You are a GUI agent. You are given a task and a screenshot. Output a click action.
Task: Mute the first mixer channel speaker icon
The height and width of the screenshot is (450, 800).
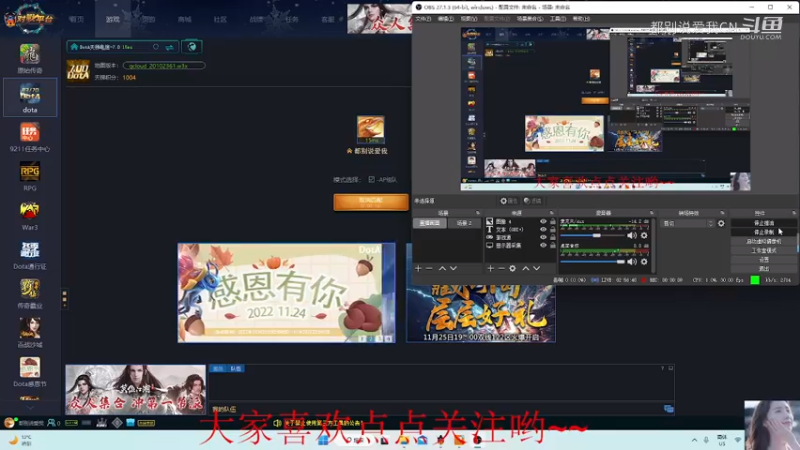[x=632, y=235]
